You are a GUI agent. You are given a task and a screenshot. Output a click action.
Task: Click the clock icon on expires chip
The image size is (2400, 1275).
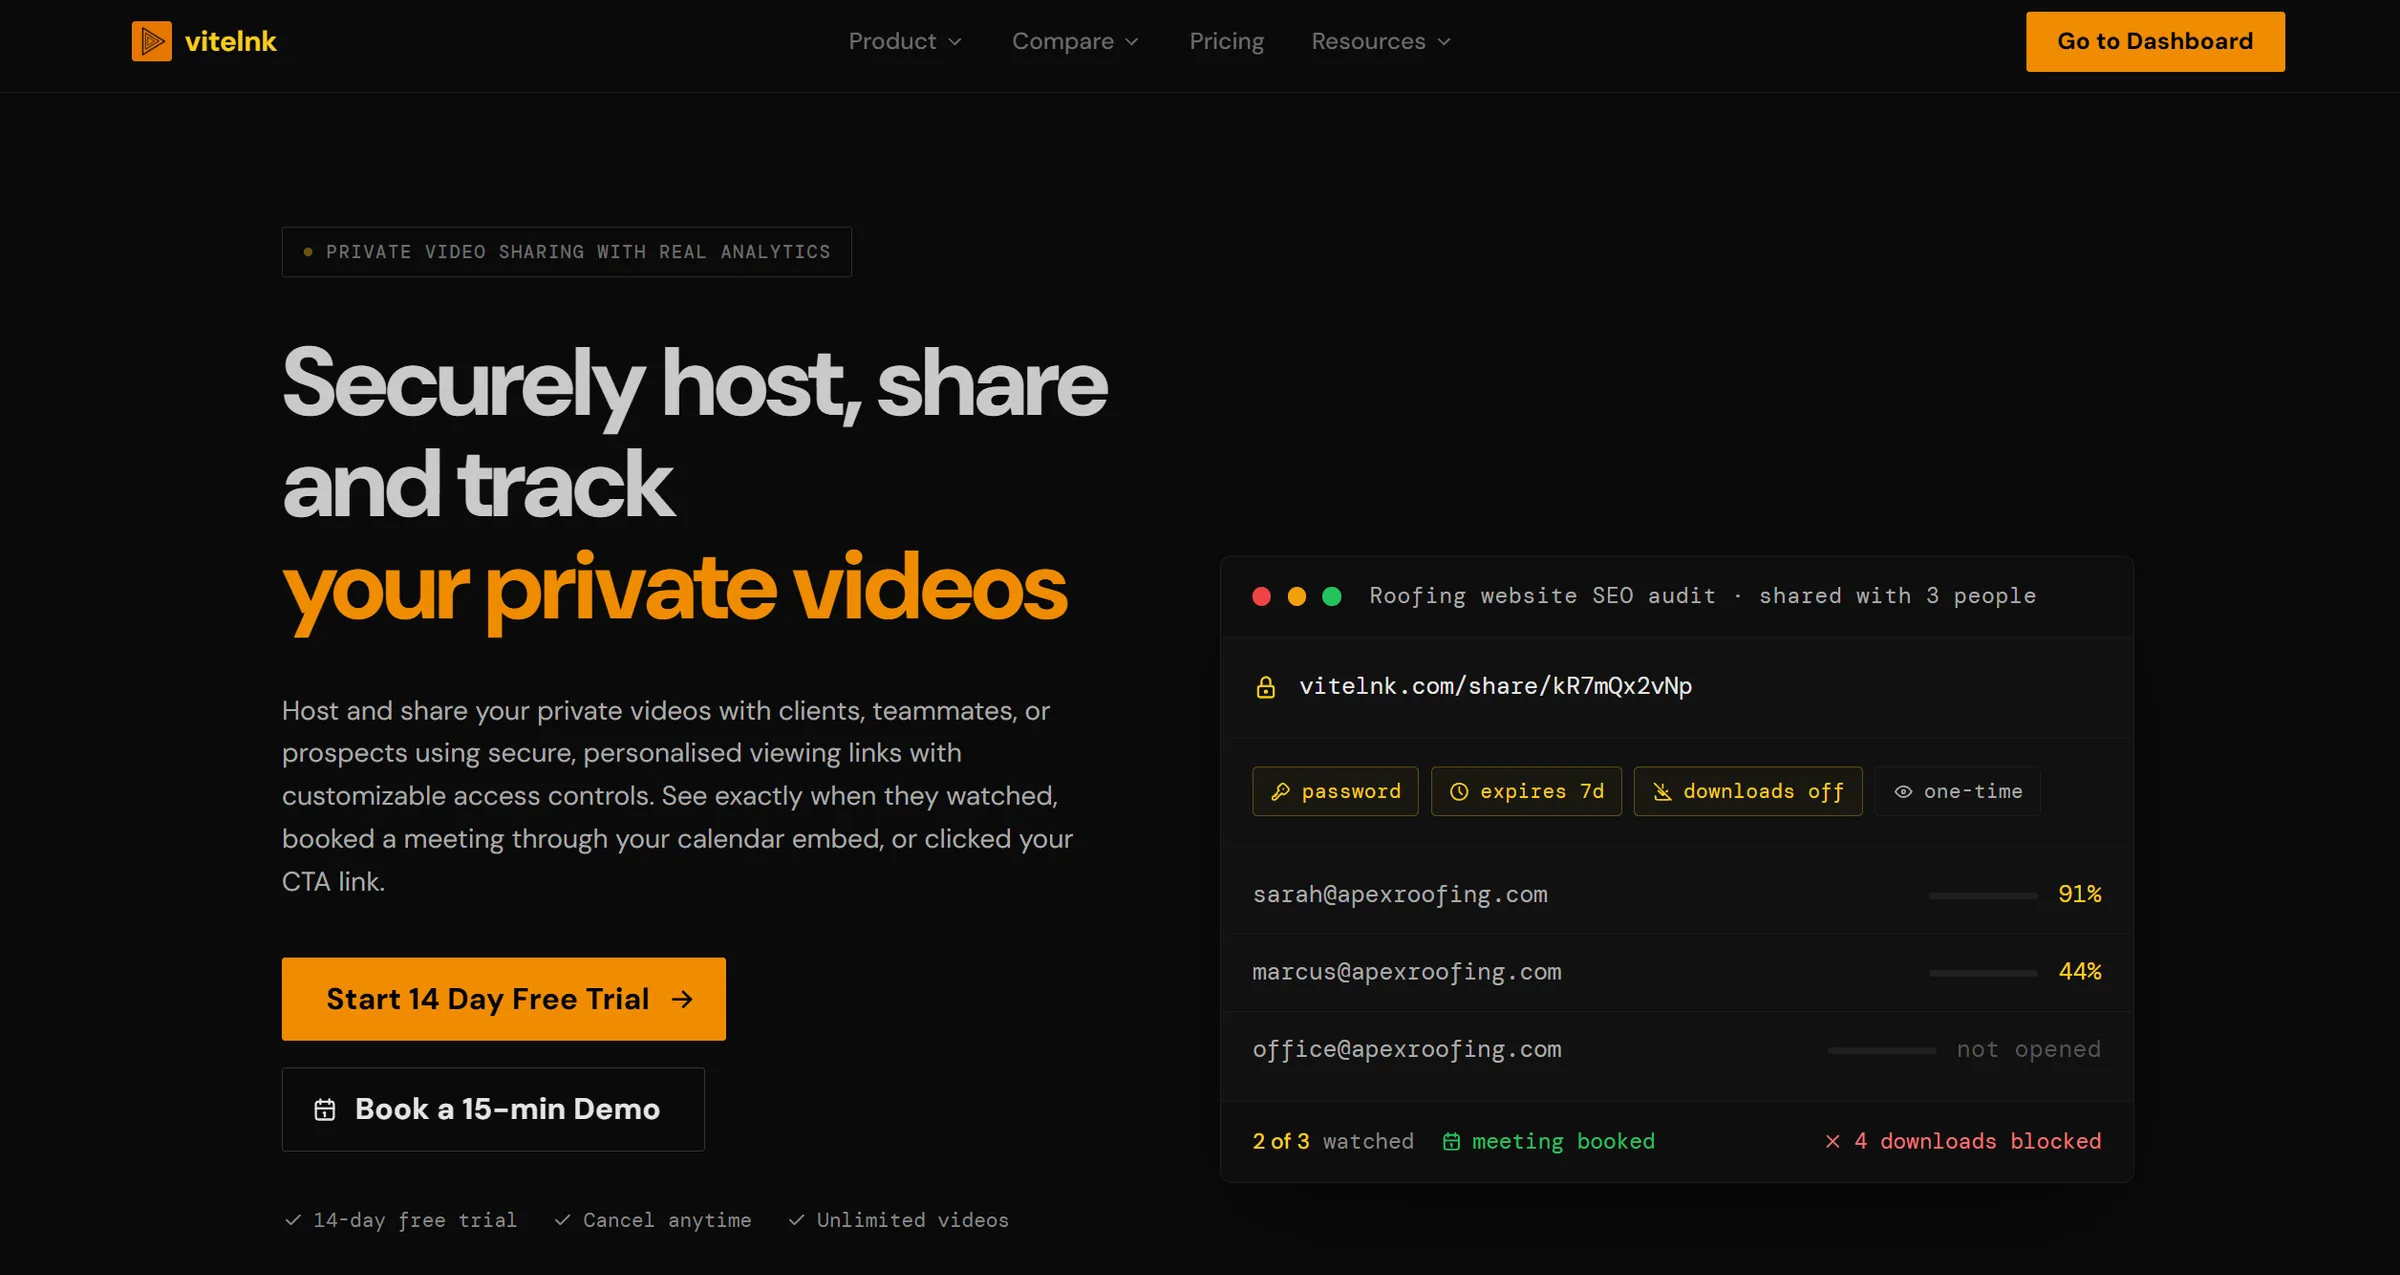click(x=1459, y=791)
